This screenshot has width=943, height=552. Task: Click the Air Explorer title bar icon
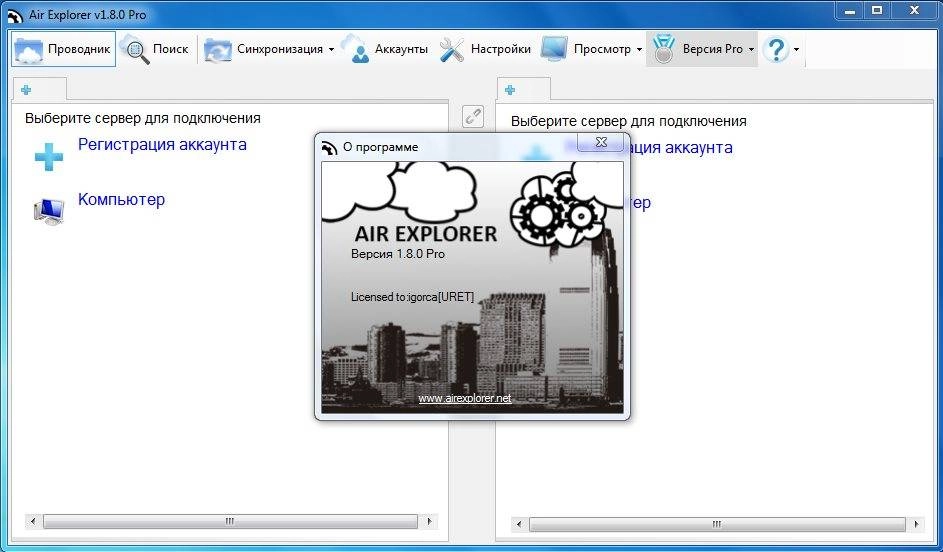tap(14, 14)
